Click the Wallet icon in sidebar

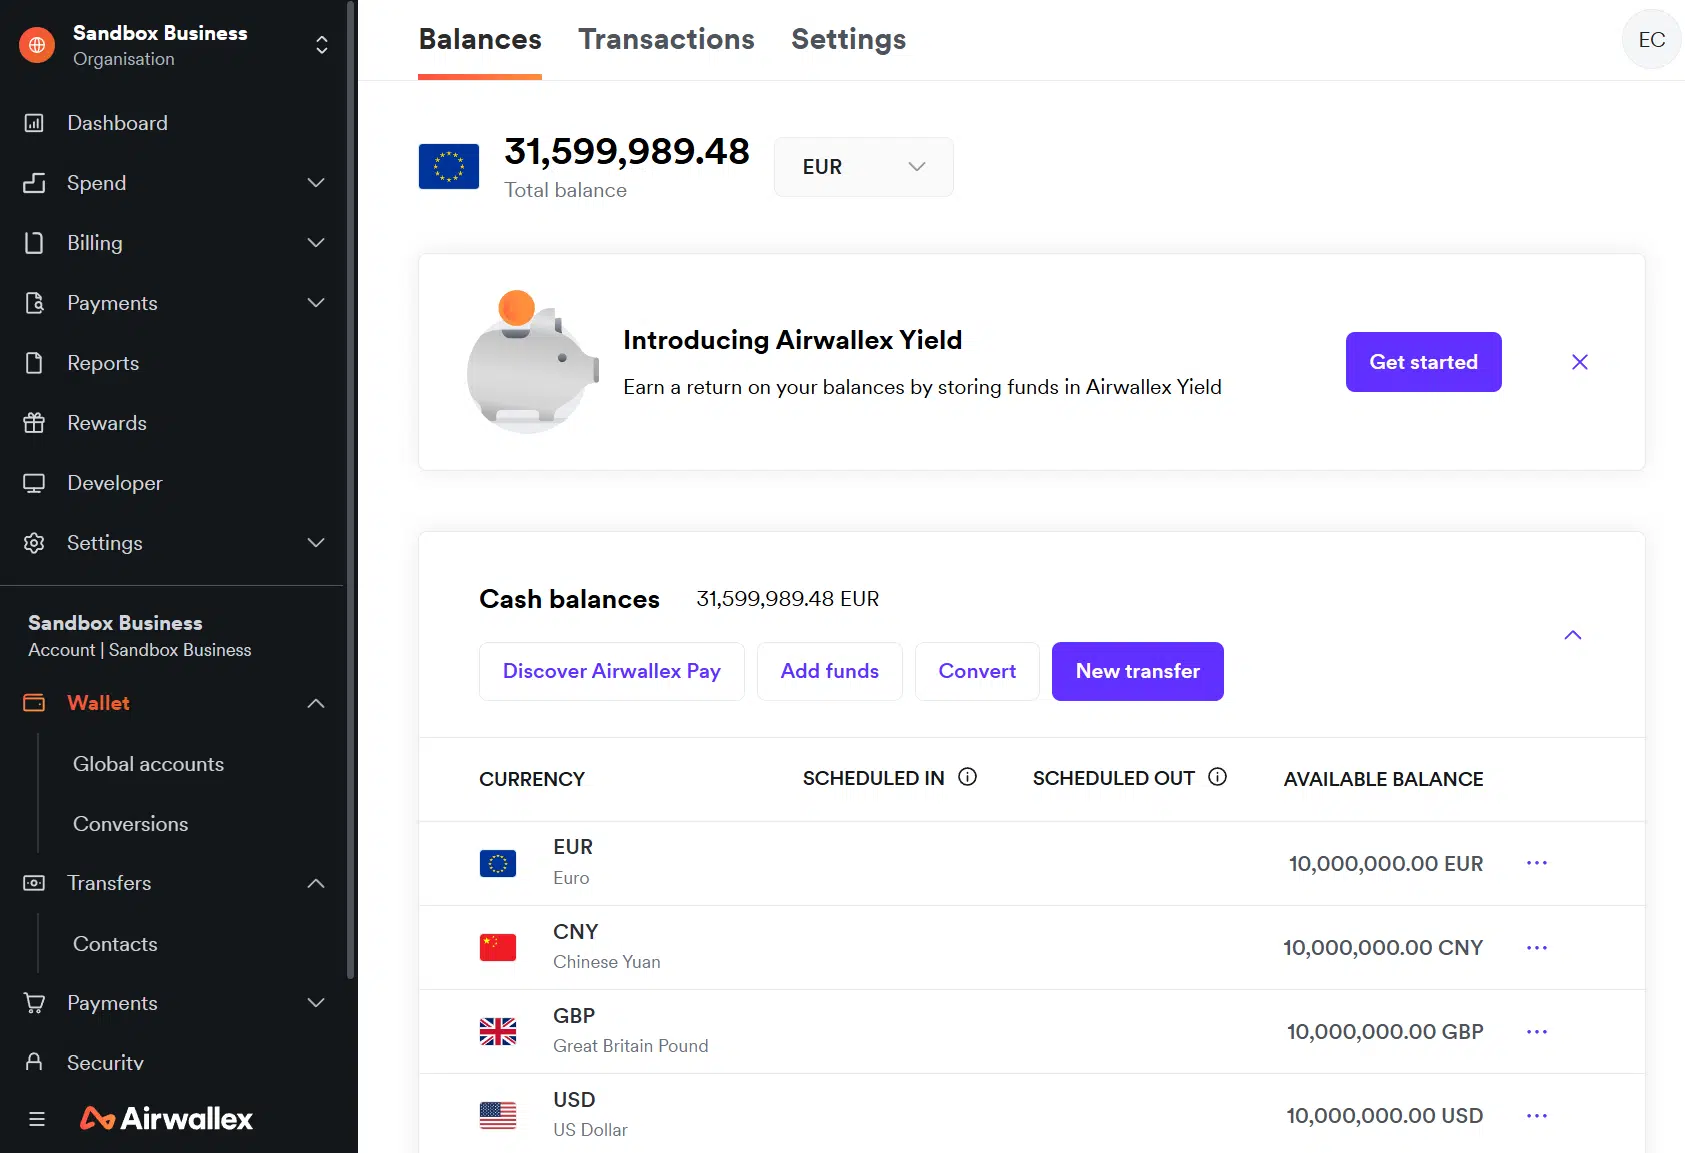point(34,703)
